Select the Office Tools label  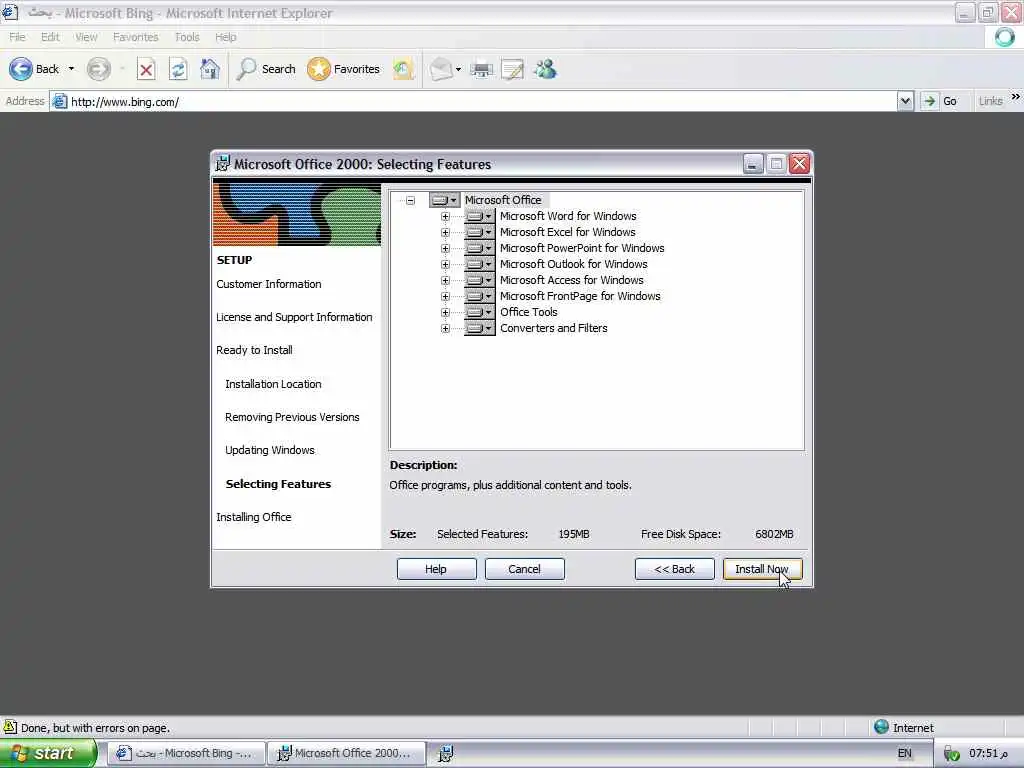coord(528,312)
